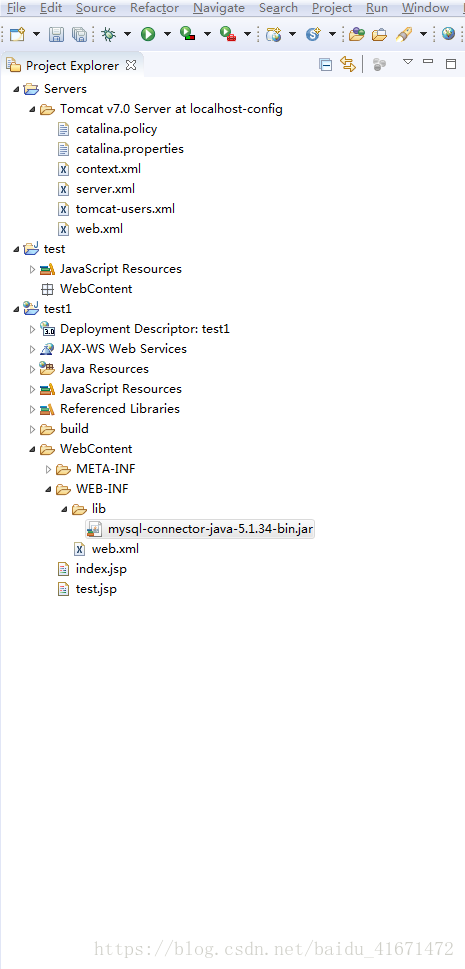465x969 pixels.
Task: Collapse the lib folder
Action: pos(64,509)
